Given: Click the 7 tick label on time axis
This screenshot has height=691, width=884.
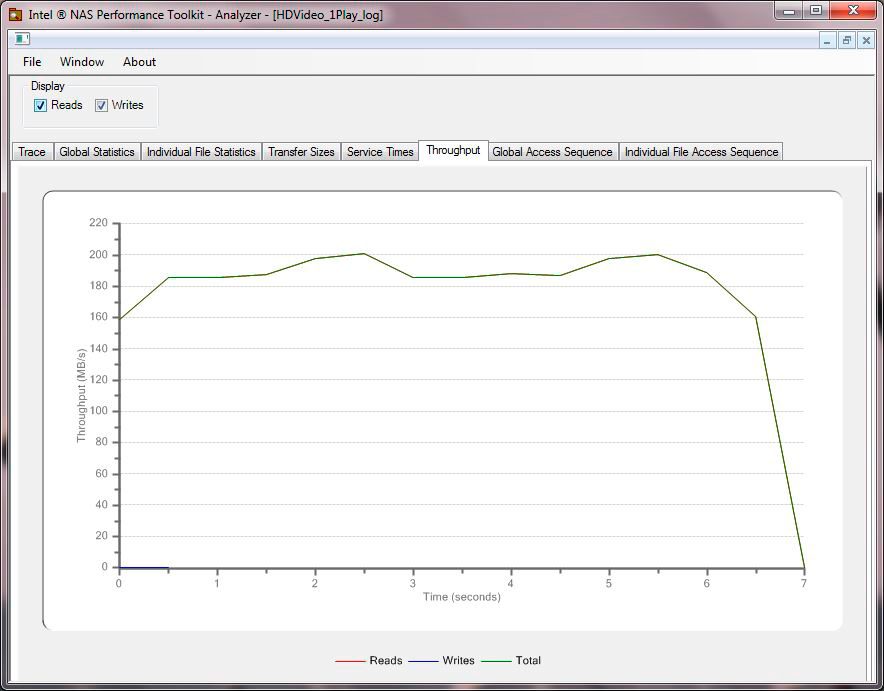Looking at the screenshot, I should (x=803, y=583).
